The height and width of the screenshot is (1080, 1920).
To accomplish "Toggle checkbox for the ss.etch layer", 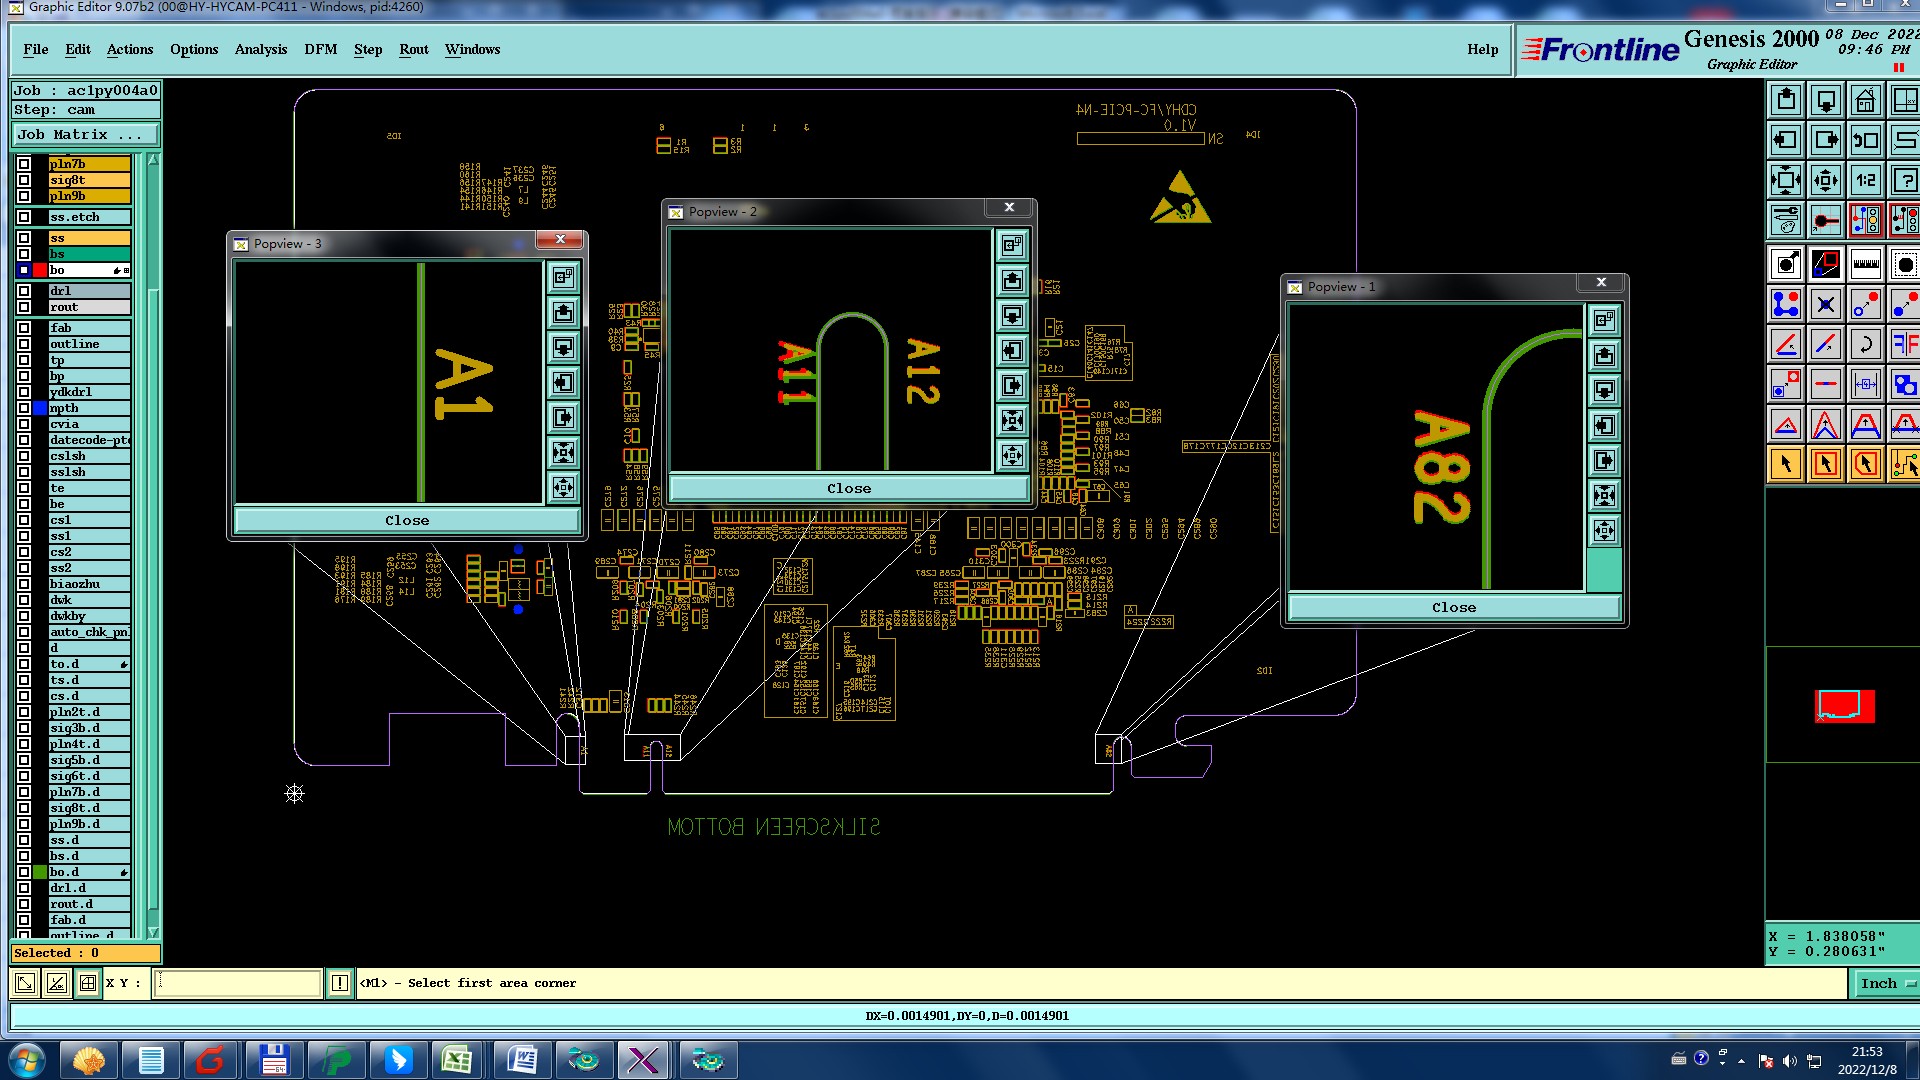I will tap(24, 217).
